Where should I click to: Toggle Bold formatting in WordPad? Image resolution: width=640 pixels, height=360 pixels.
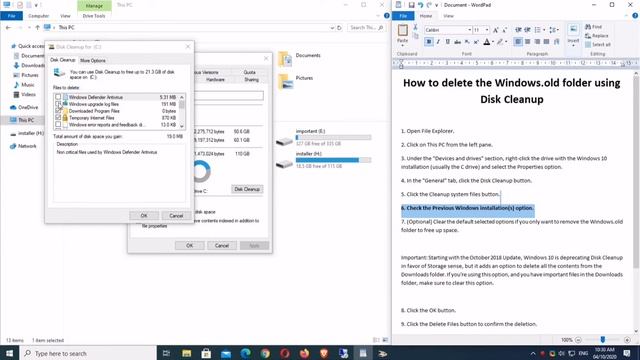point(429,42)
